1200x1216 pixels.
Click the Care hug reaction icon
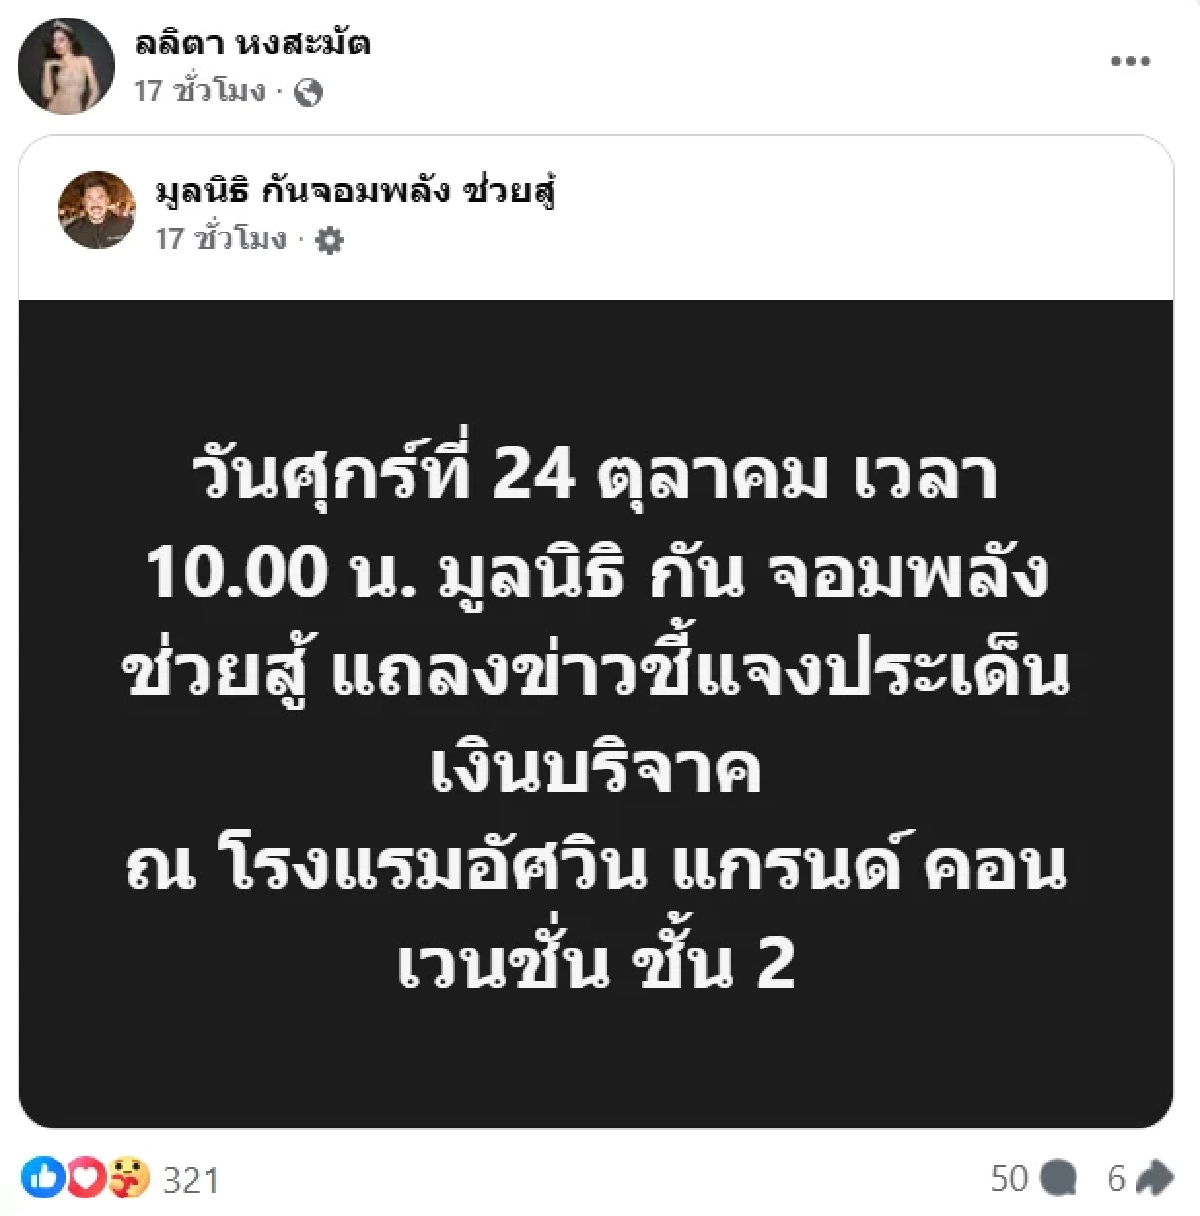click(129, 1178)
